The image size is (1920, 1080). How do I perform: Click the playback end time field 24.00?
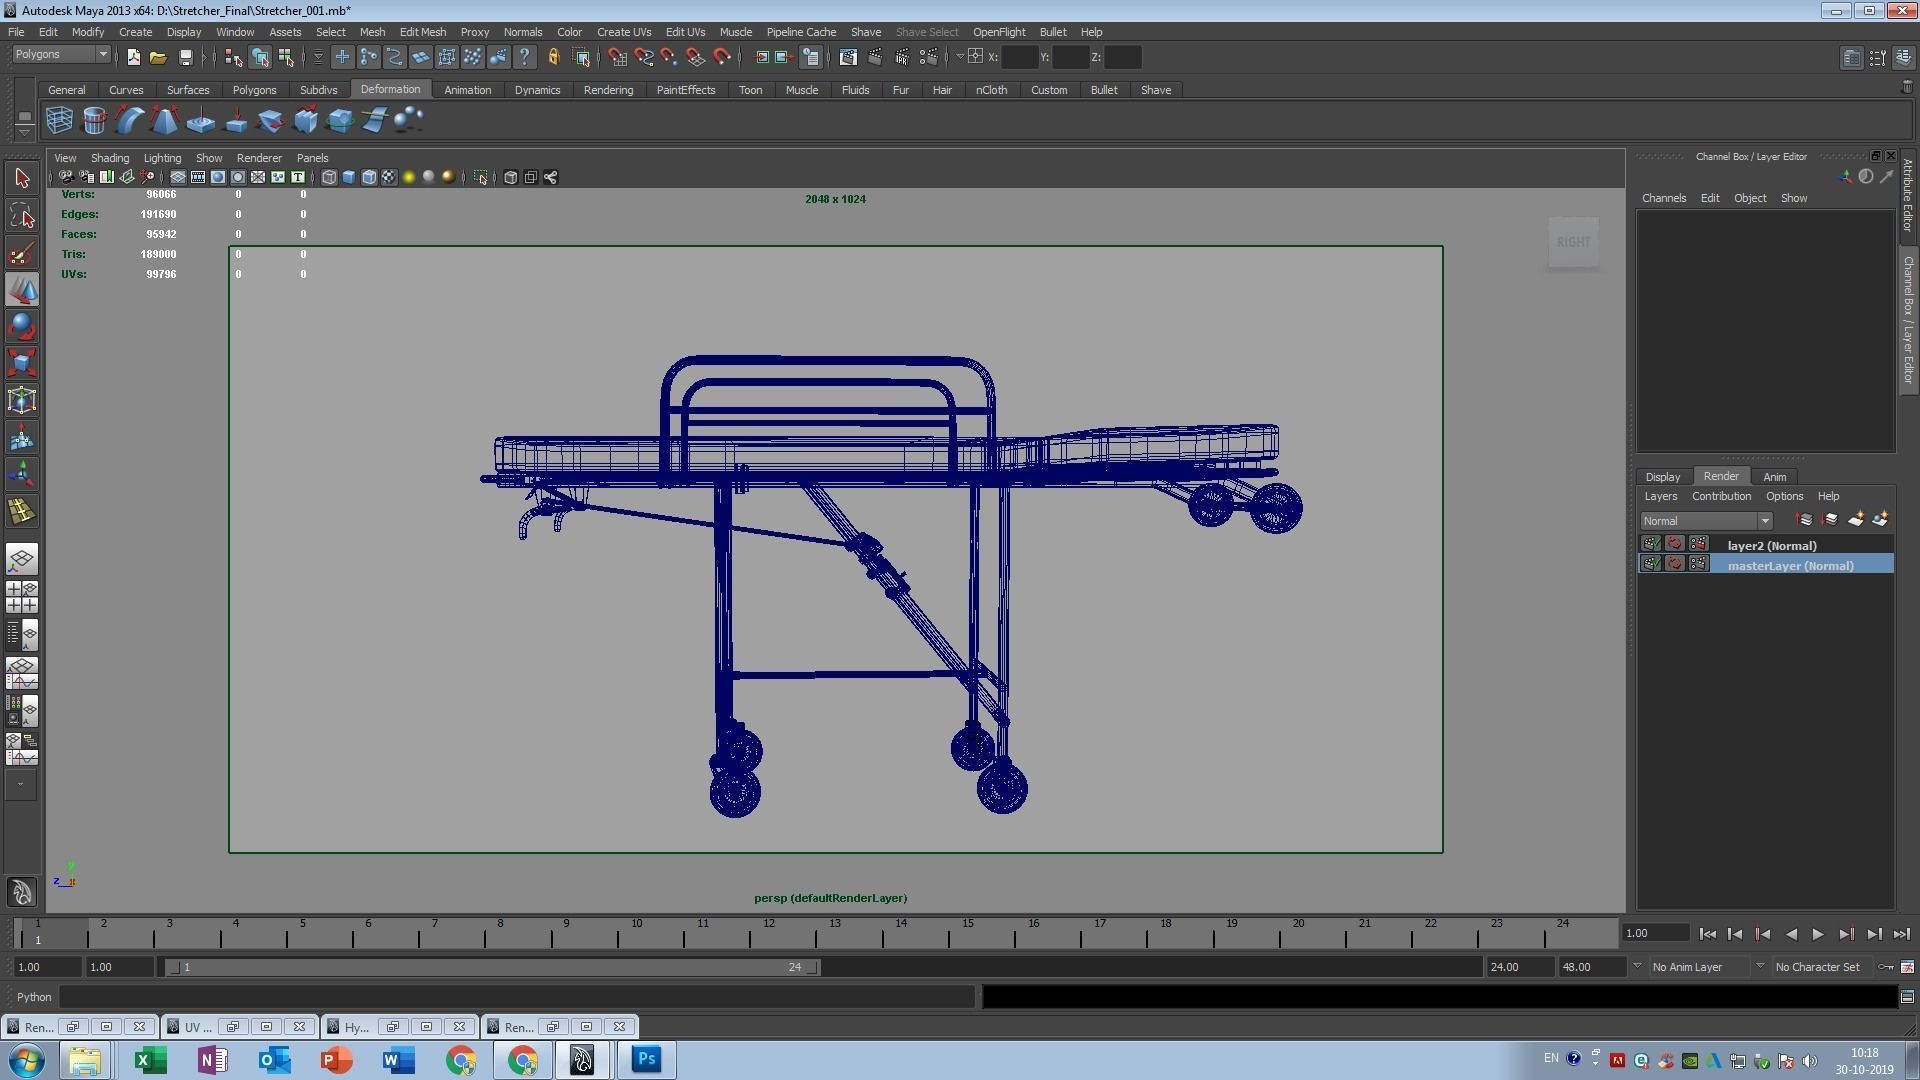pyautogui.click(x=1519, y=967)
